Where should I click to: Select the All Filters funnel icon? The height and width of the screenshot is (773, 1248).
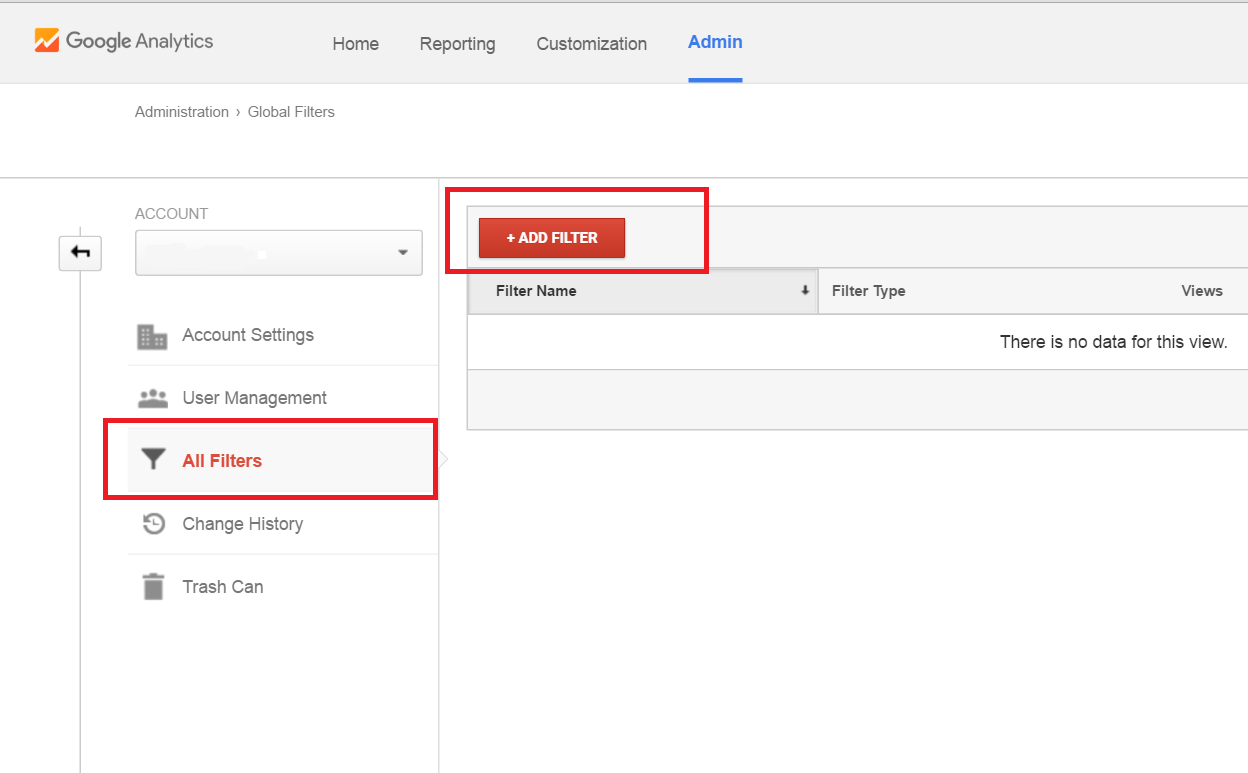pos(153,460)
